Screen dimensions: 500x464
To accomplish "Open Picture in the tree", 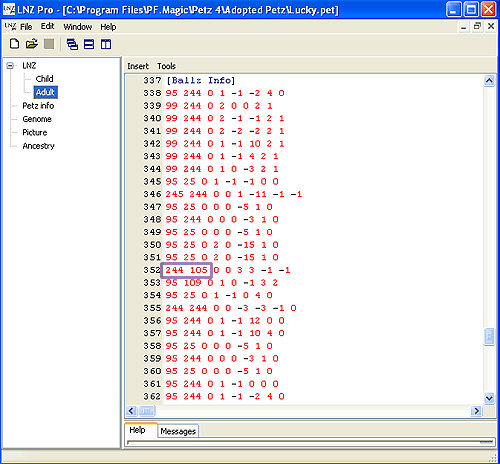I will point(35,132).
